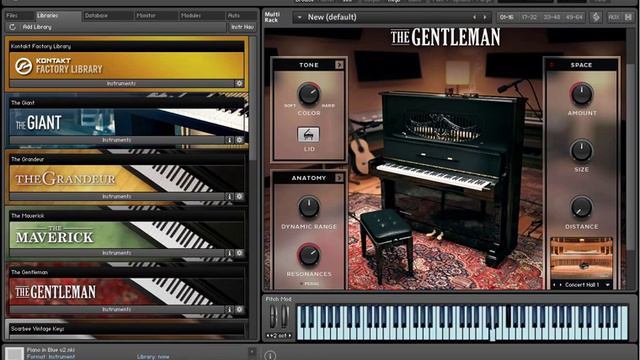This screenshot has height=360, width=640.
Task: Open The Maverick library settings gear
Action: click(239, 253)
